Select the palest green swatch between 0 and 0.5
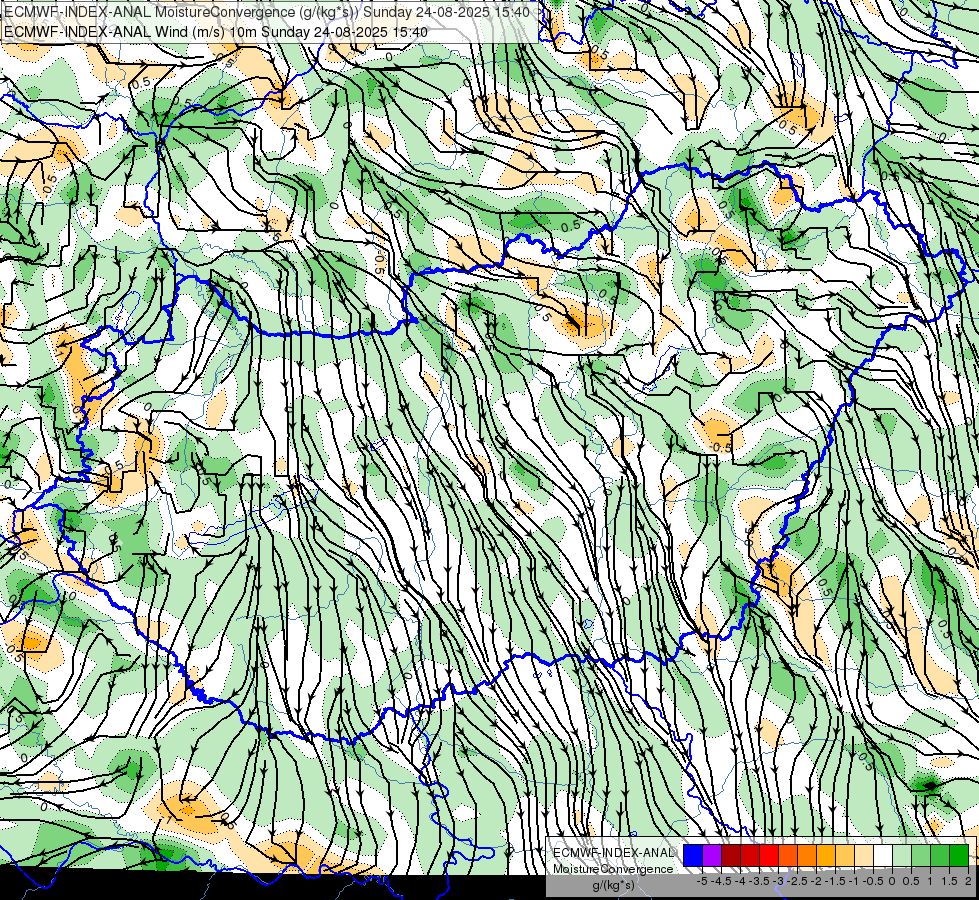This screenshot has width=979, height=900. click(902, 856)
